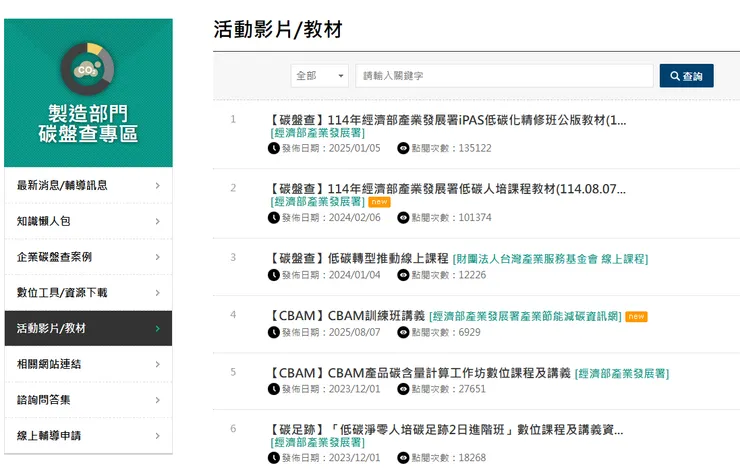Click the eye icon beside 點閱次數：101374

403,218
